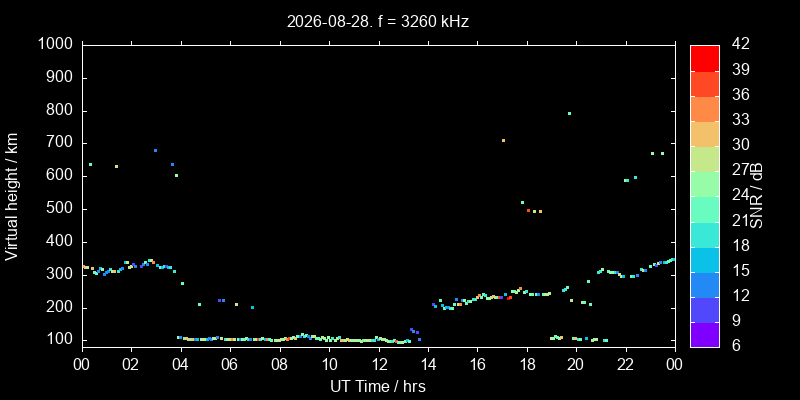Select the Virtual height y-axis label

click(12, 196)
